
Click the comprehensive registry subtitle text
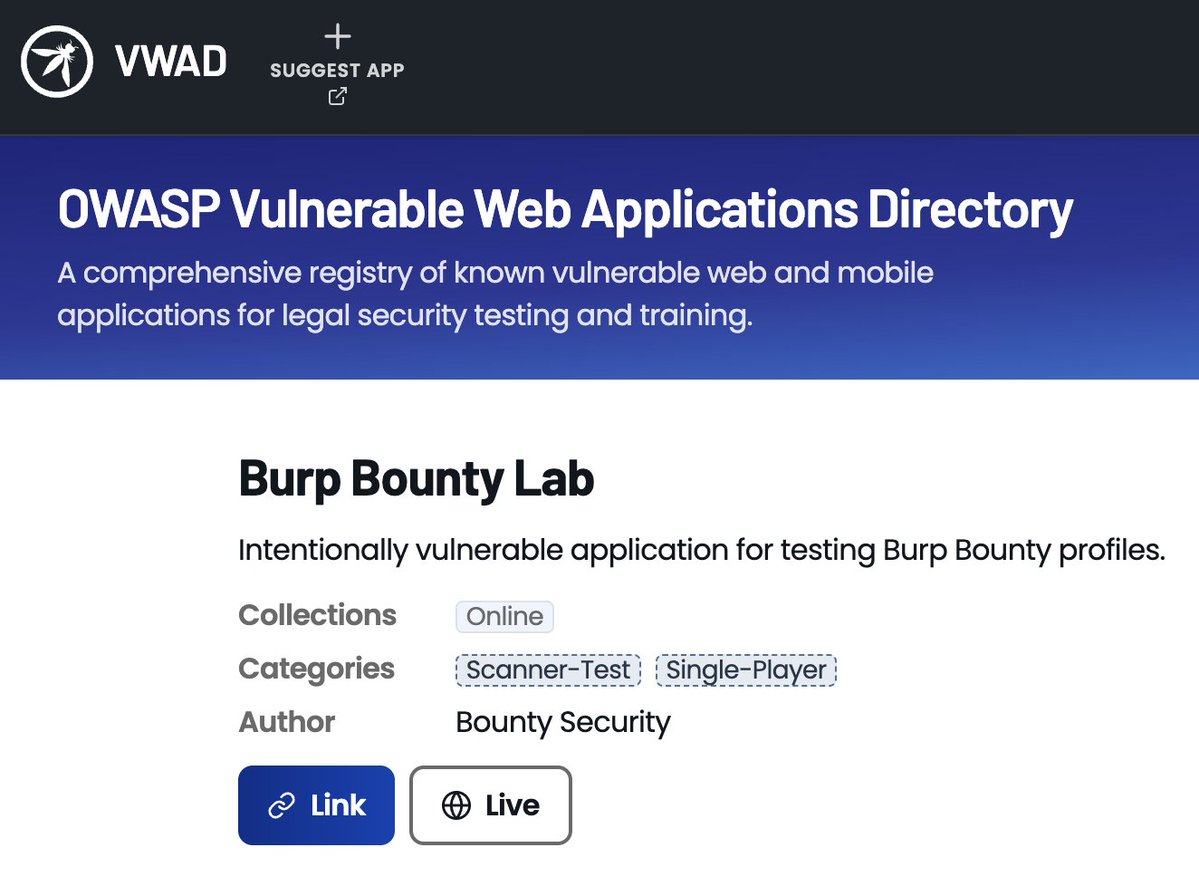coord(496,294)
